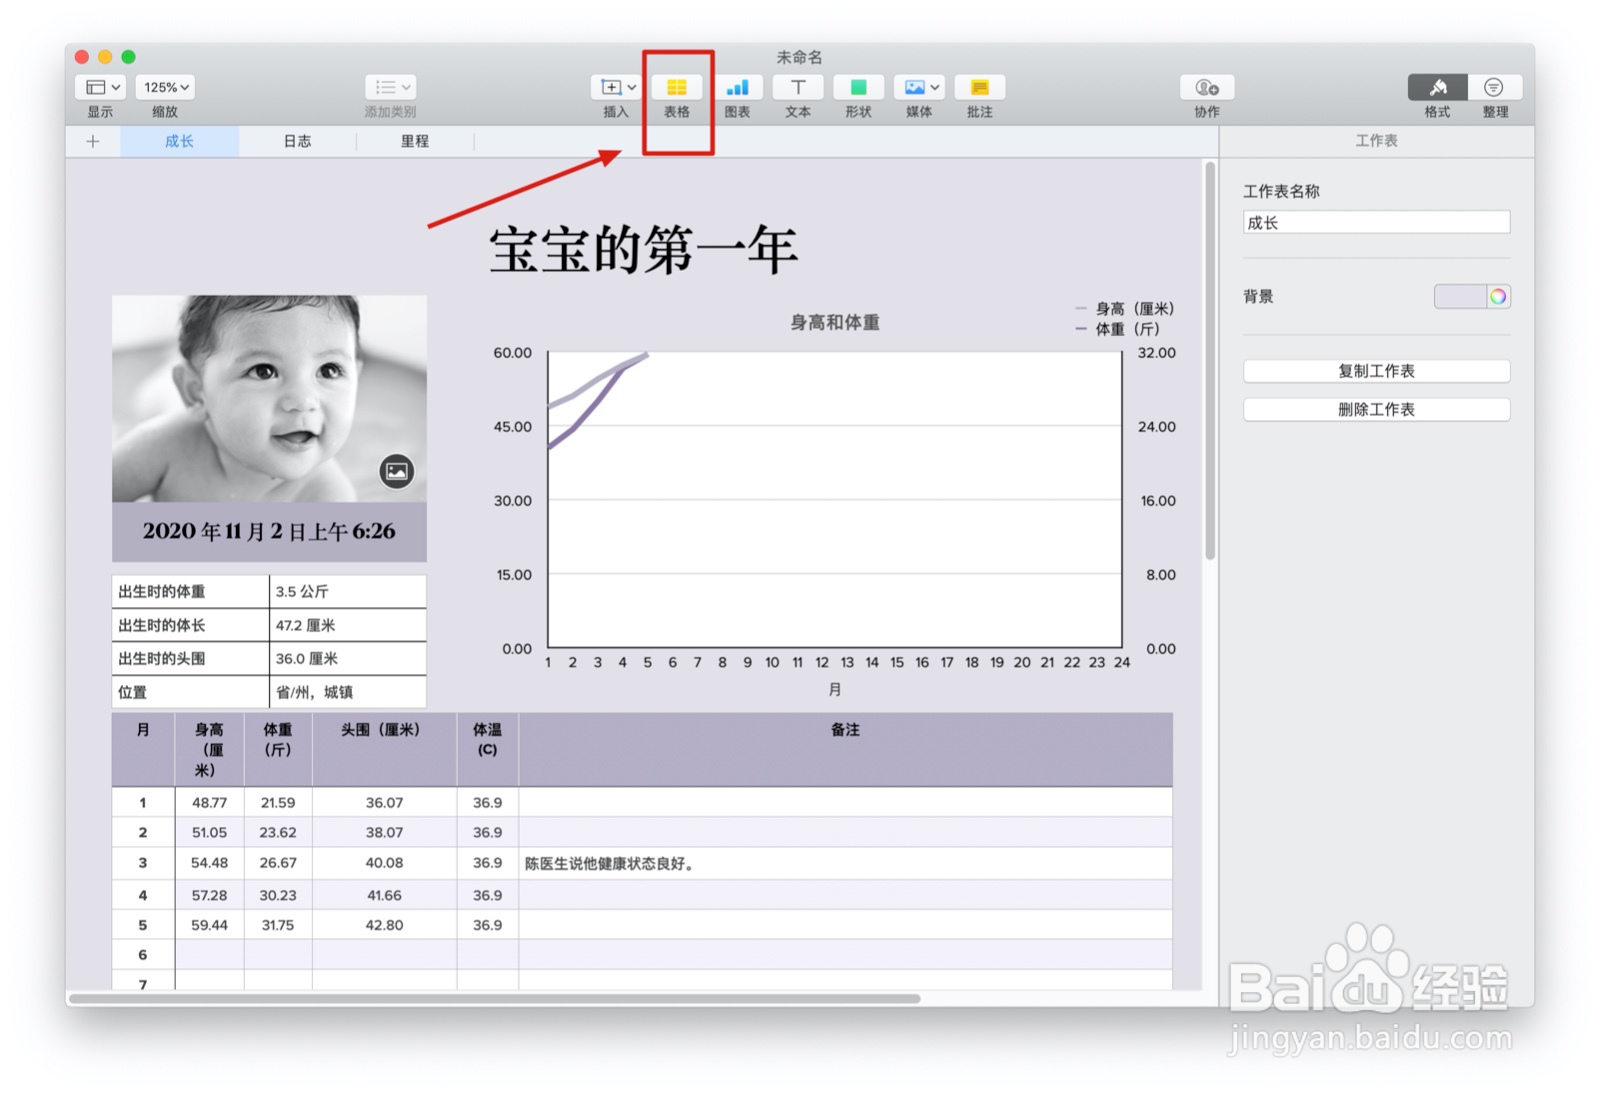Add a comment with the 批注 icon
Screen dimensions: 1600x1093
pyautogui.click(x=978, y=87)
